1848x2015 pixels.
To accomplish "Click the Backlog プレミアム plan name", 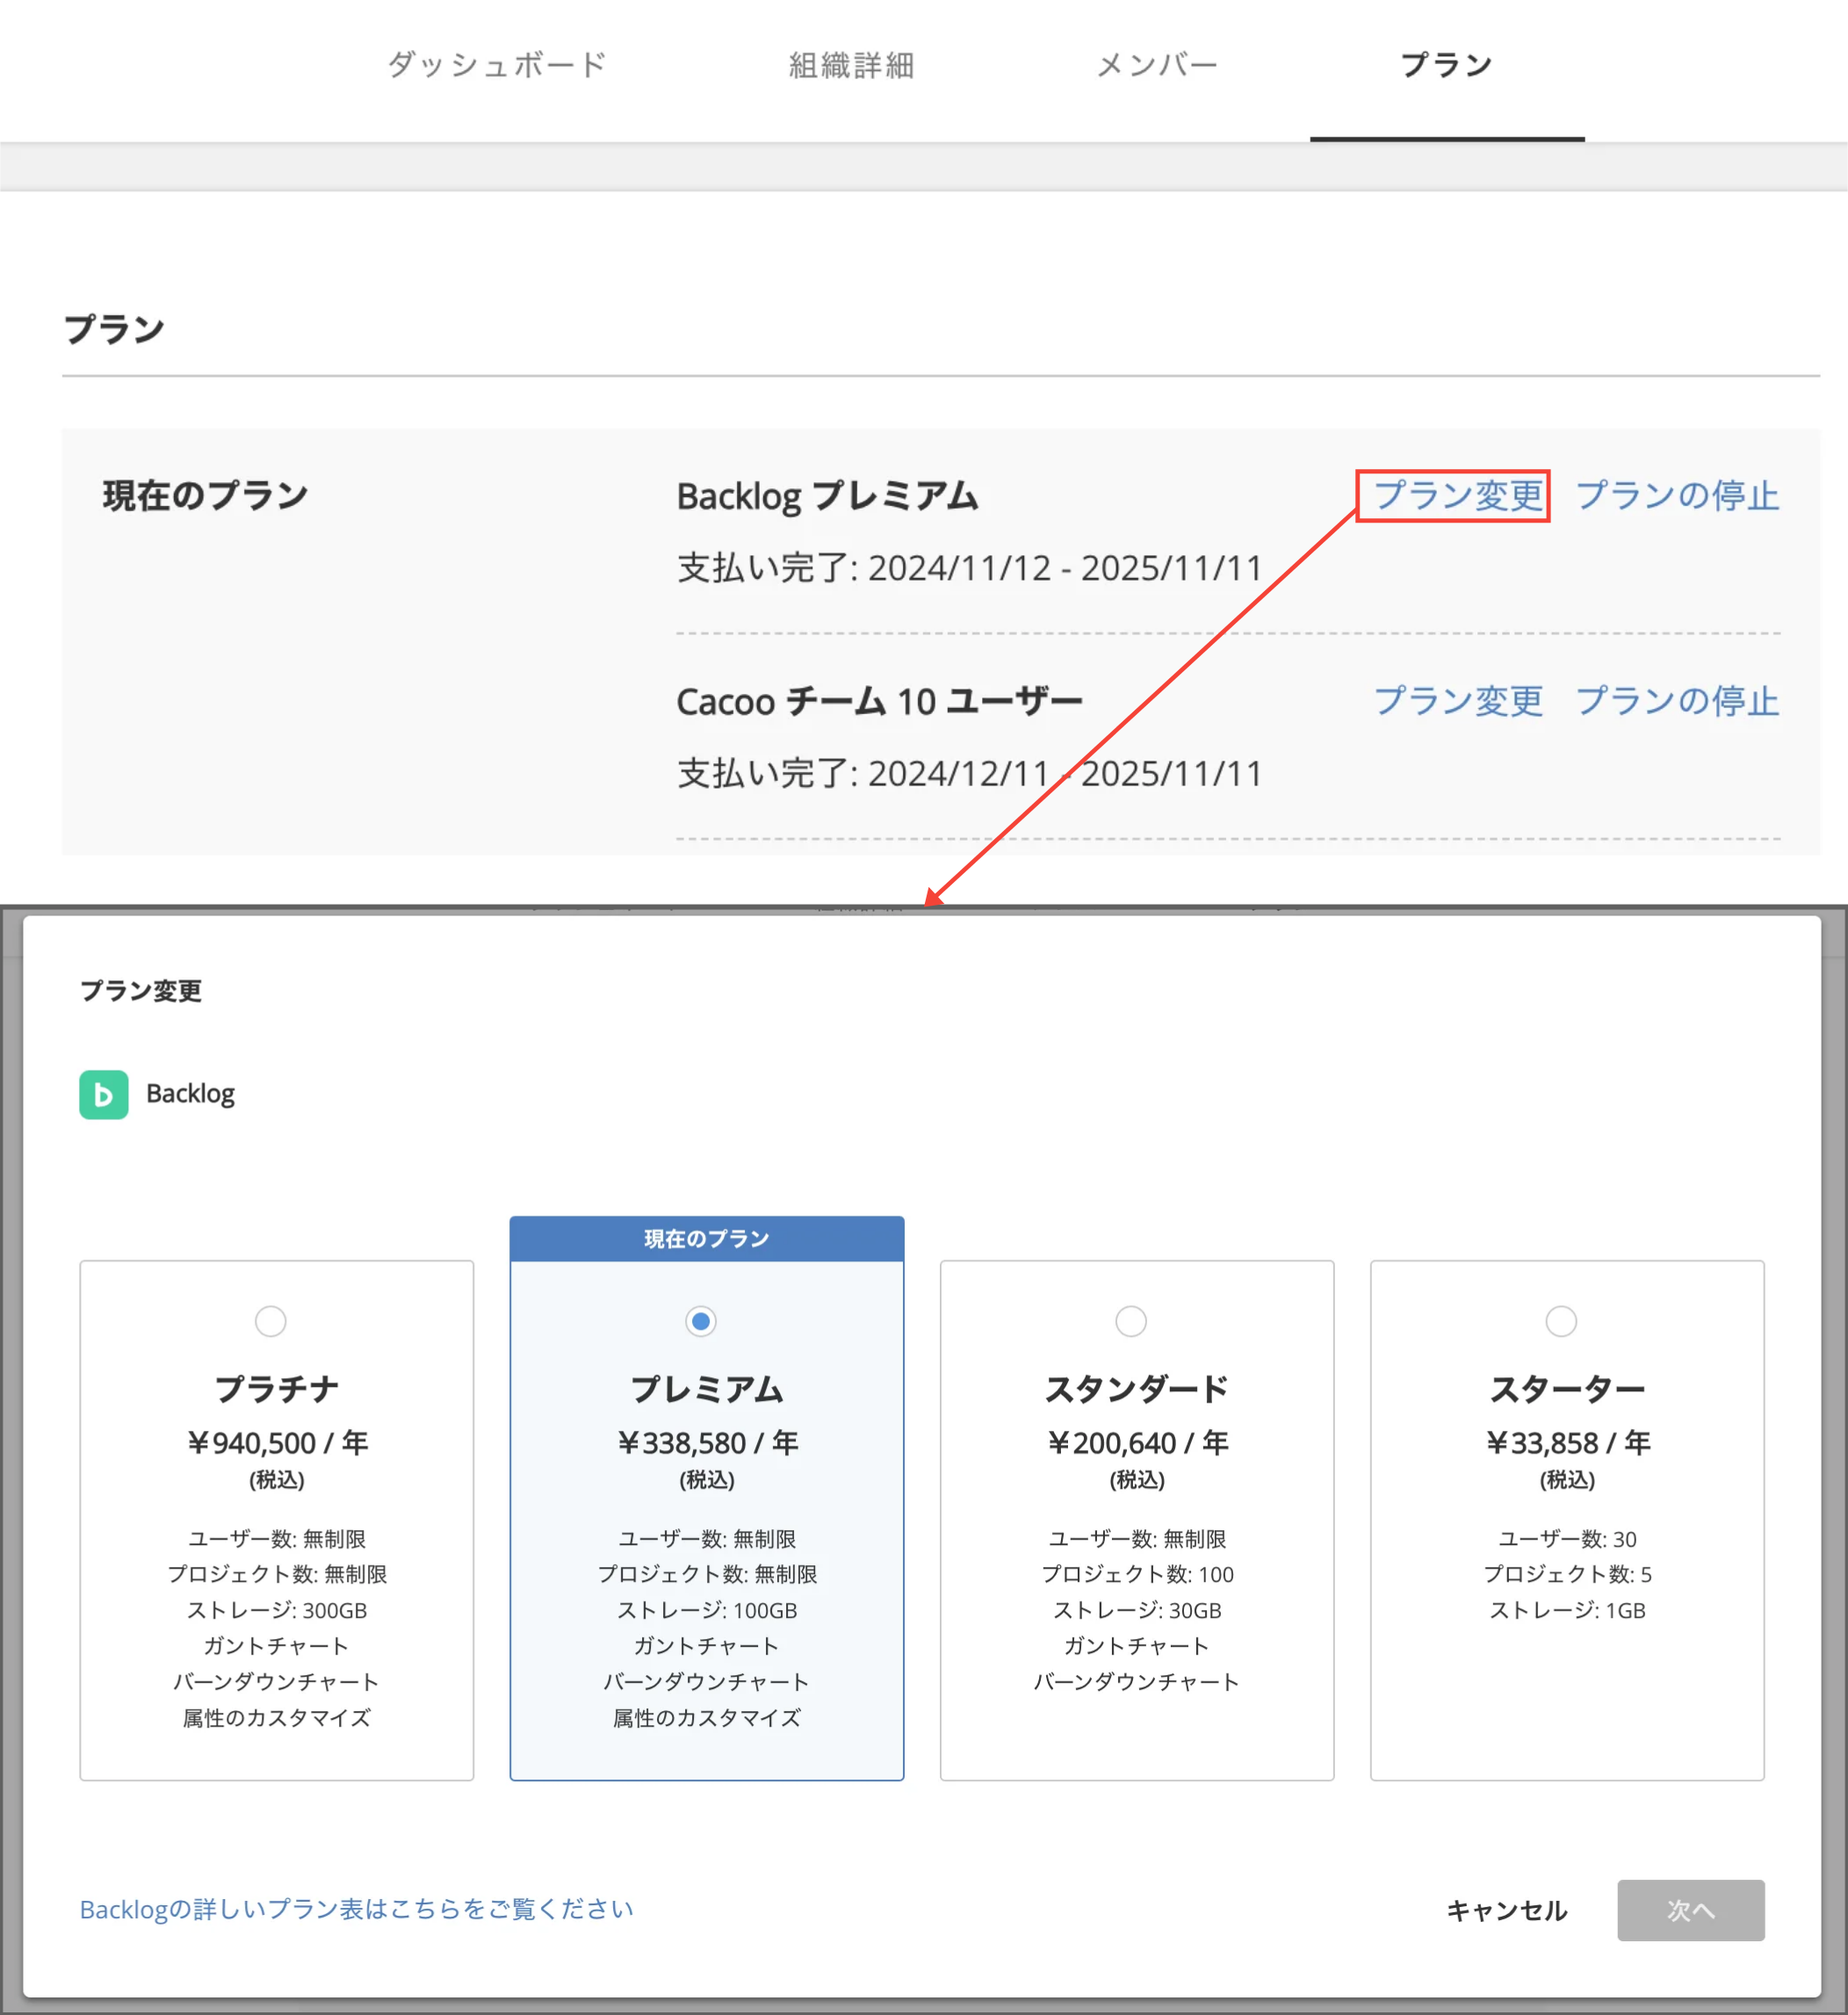I will 827,496.
